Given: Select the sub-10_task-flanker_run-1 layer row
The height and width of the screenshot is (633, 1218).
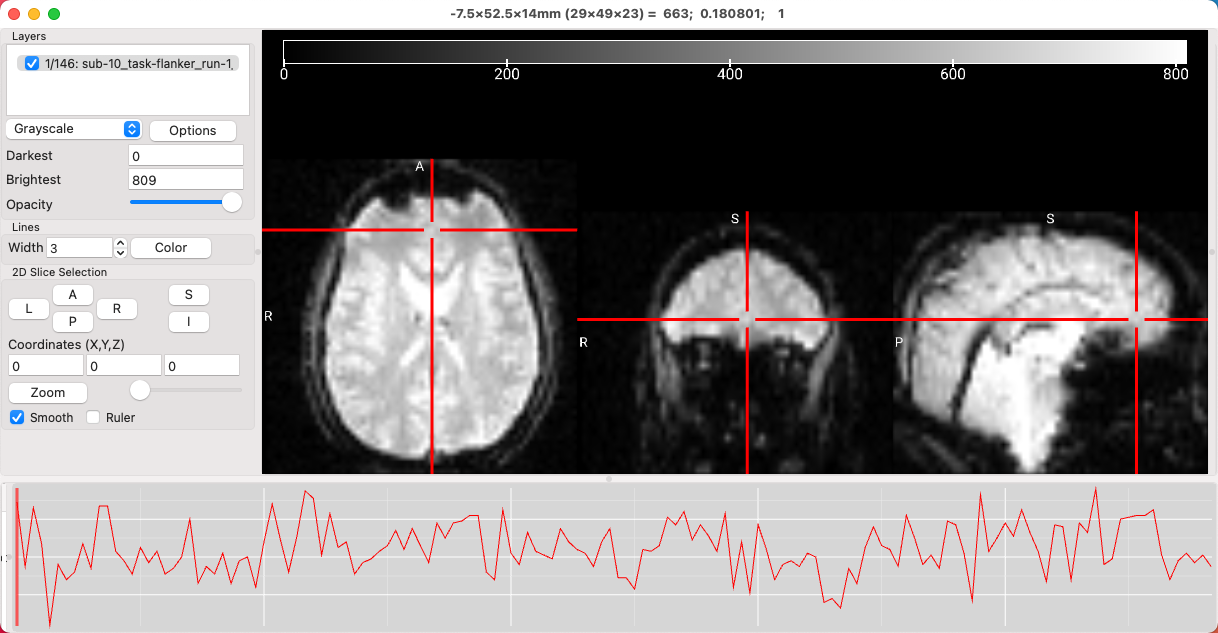Looking at the screenshot, I should tap(128, 64).
